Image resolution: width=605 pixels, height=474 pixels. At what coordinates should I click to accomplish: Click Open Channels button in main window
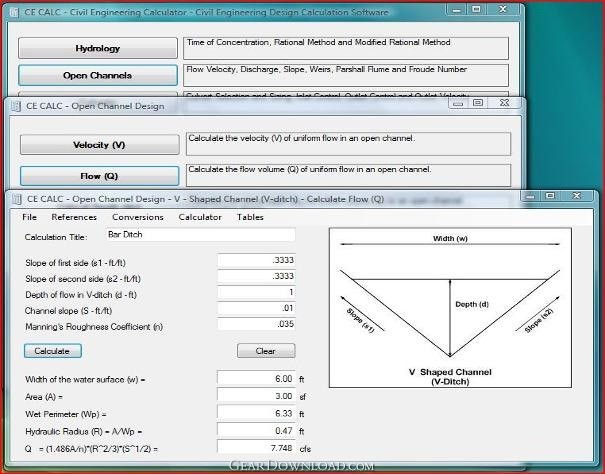[98, 75]
